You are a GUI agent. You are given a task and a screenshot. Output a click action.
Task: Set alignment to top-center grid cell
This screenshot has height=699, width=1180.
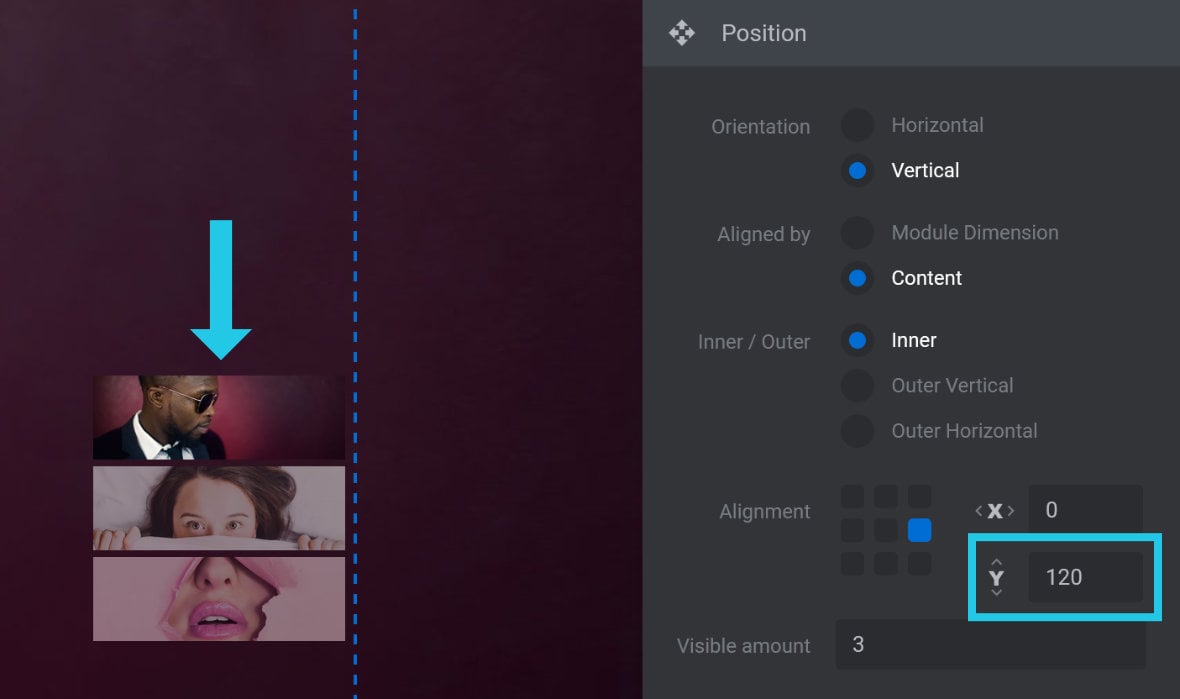[886, 497]
